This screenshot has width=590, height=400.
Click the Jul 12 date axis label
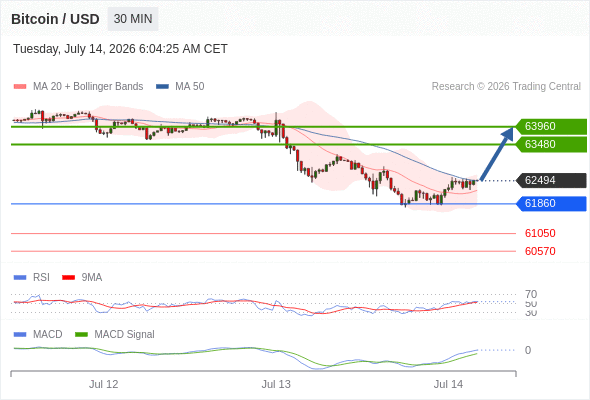tap(103, 384)
